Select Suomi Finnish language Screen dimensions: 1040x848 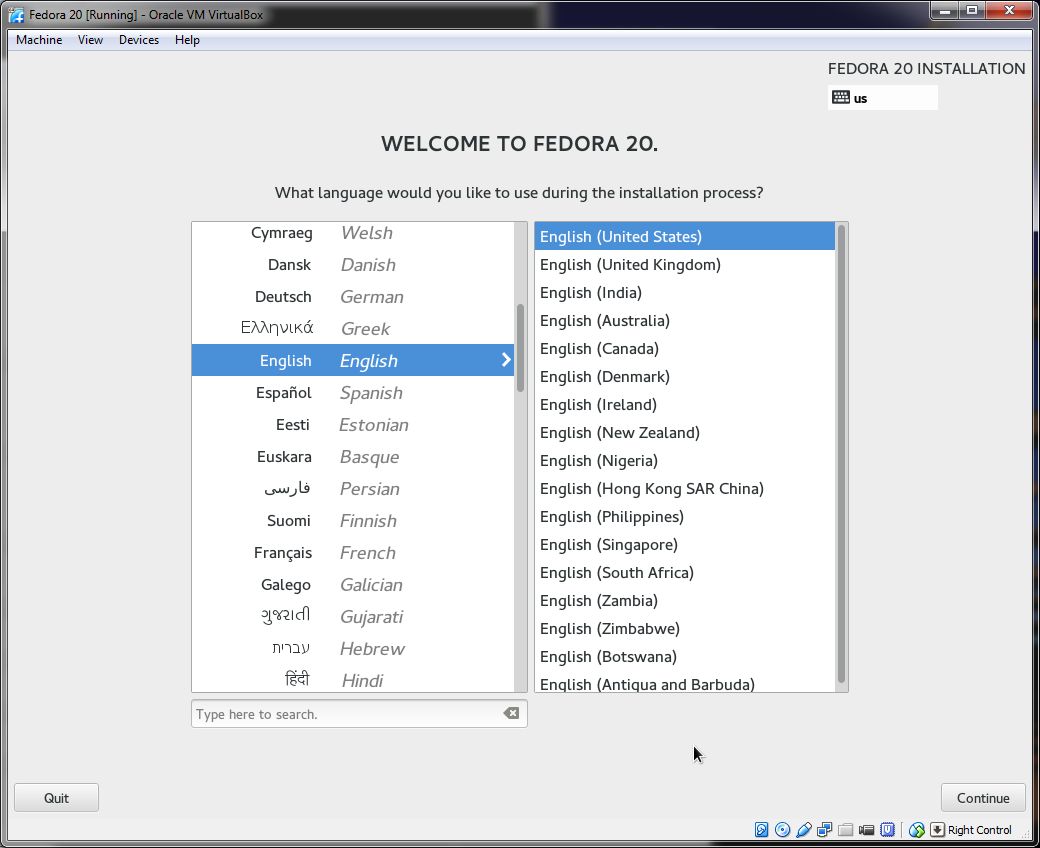[x=353, y=520]
